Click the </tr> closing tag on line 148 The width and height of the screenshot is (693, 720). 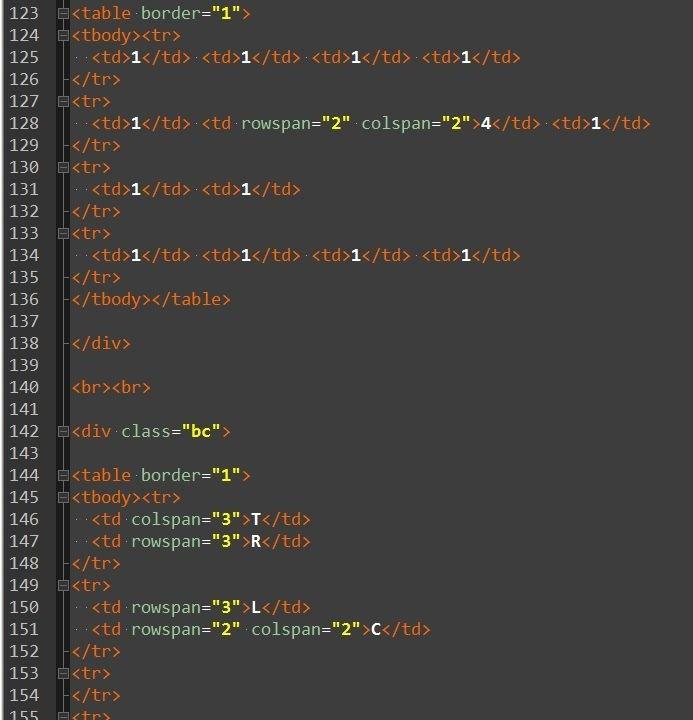point(96,563)
